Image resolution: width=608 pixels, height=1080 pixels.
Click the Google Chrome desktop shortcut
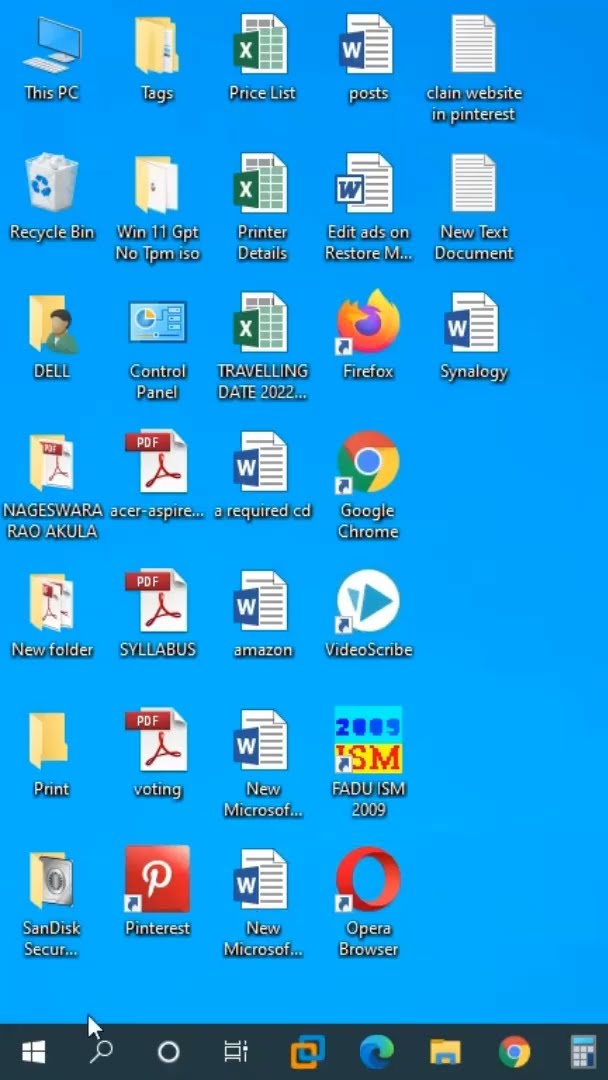click(x=368, y=462)
